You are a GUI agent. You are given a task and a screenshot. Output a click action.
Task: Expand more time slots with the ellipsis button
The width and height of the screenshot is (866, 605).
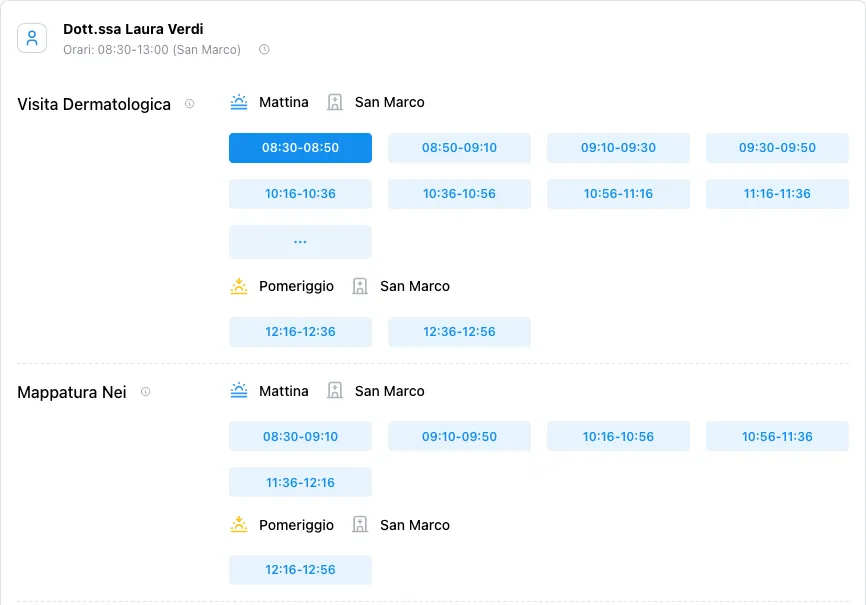tap(300, 242)
